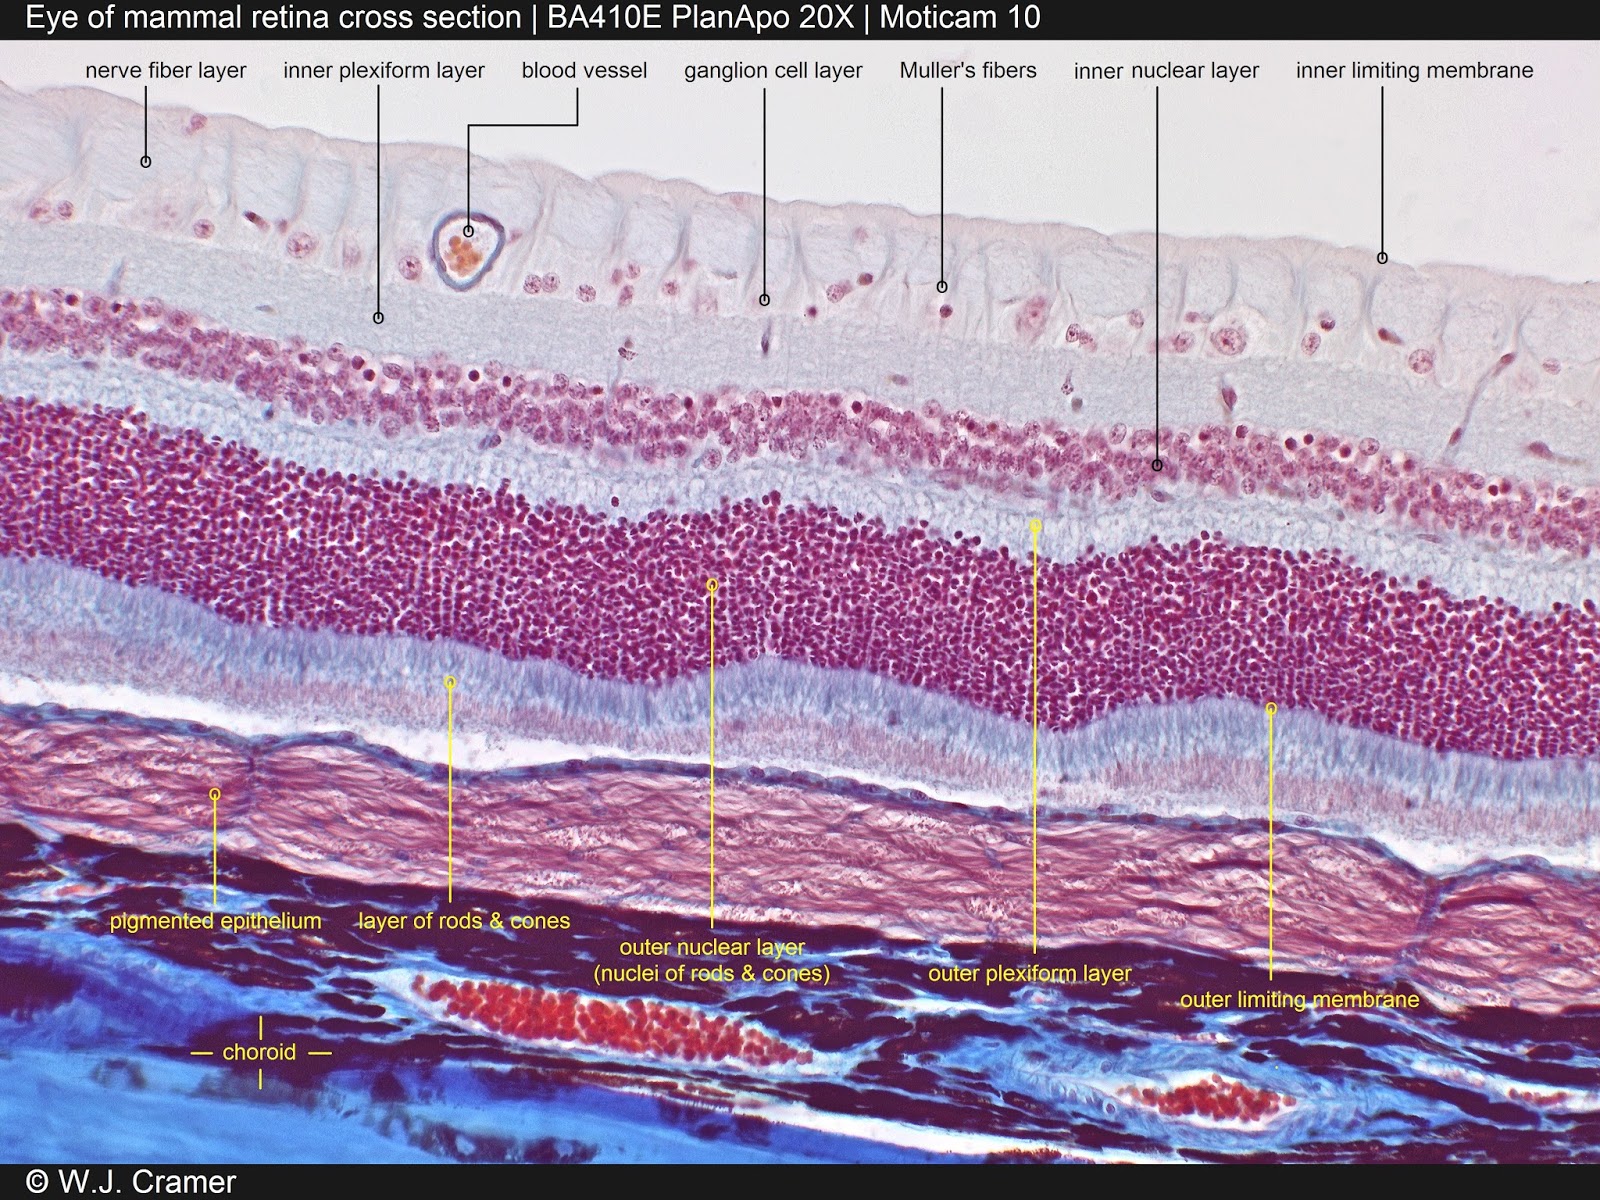
Task: Select the title bar reading BA410E PlanApo 20X
Action: pos(700,16)
